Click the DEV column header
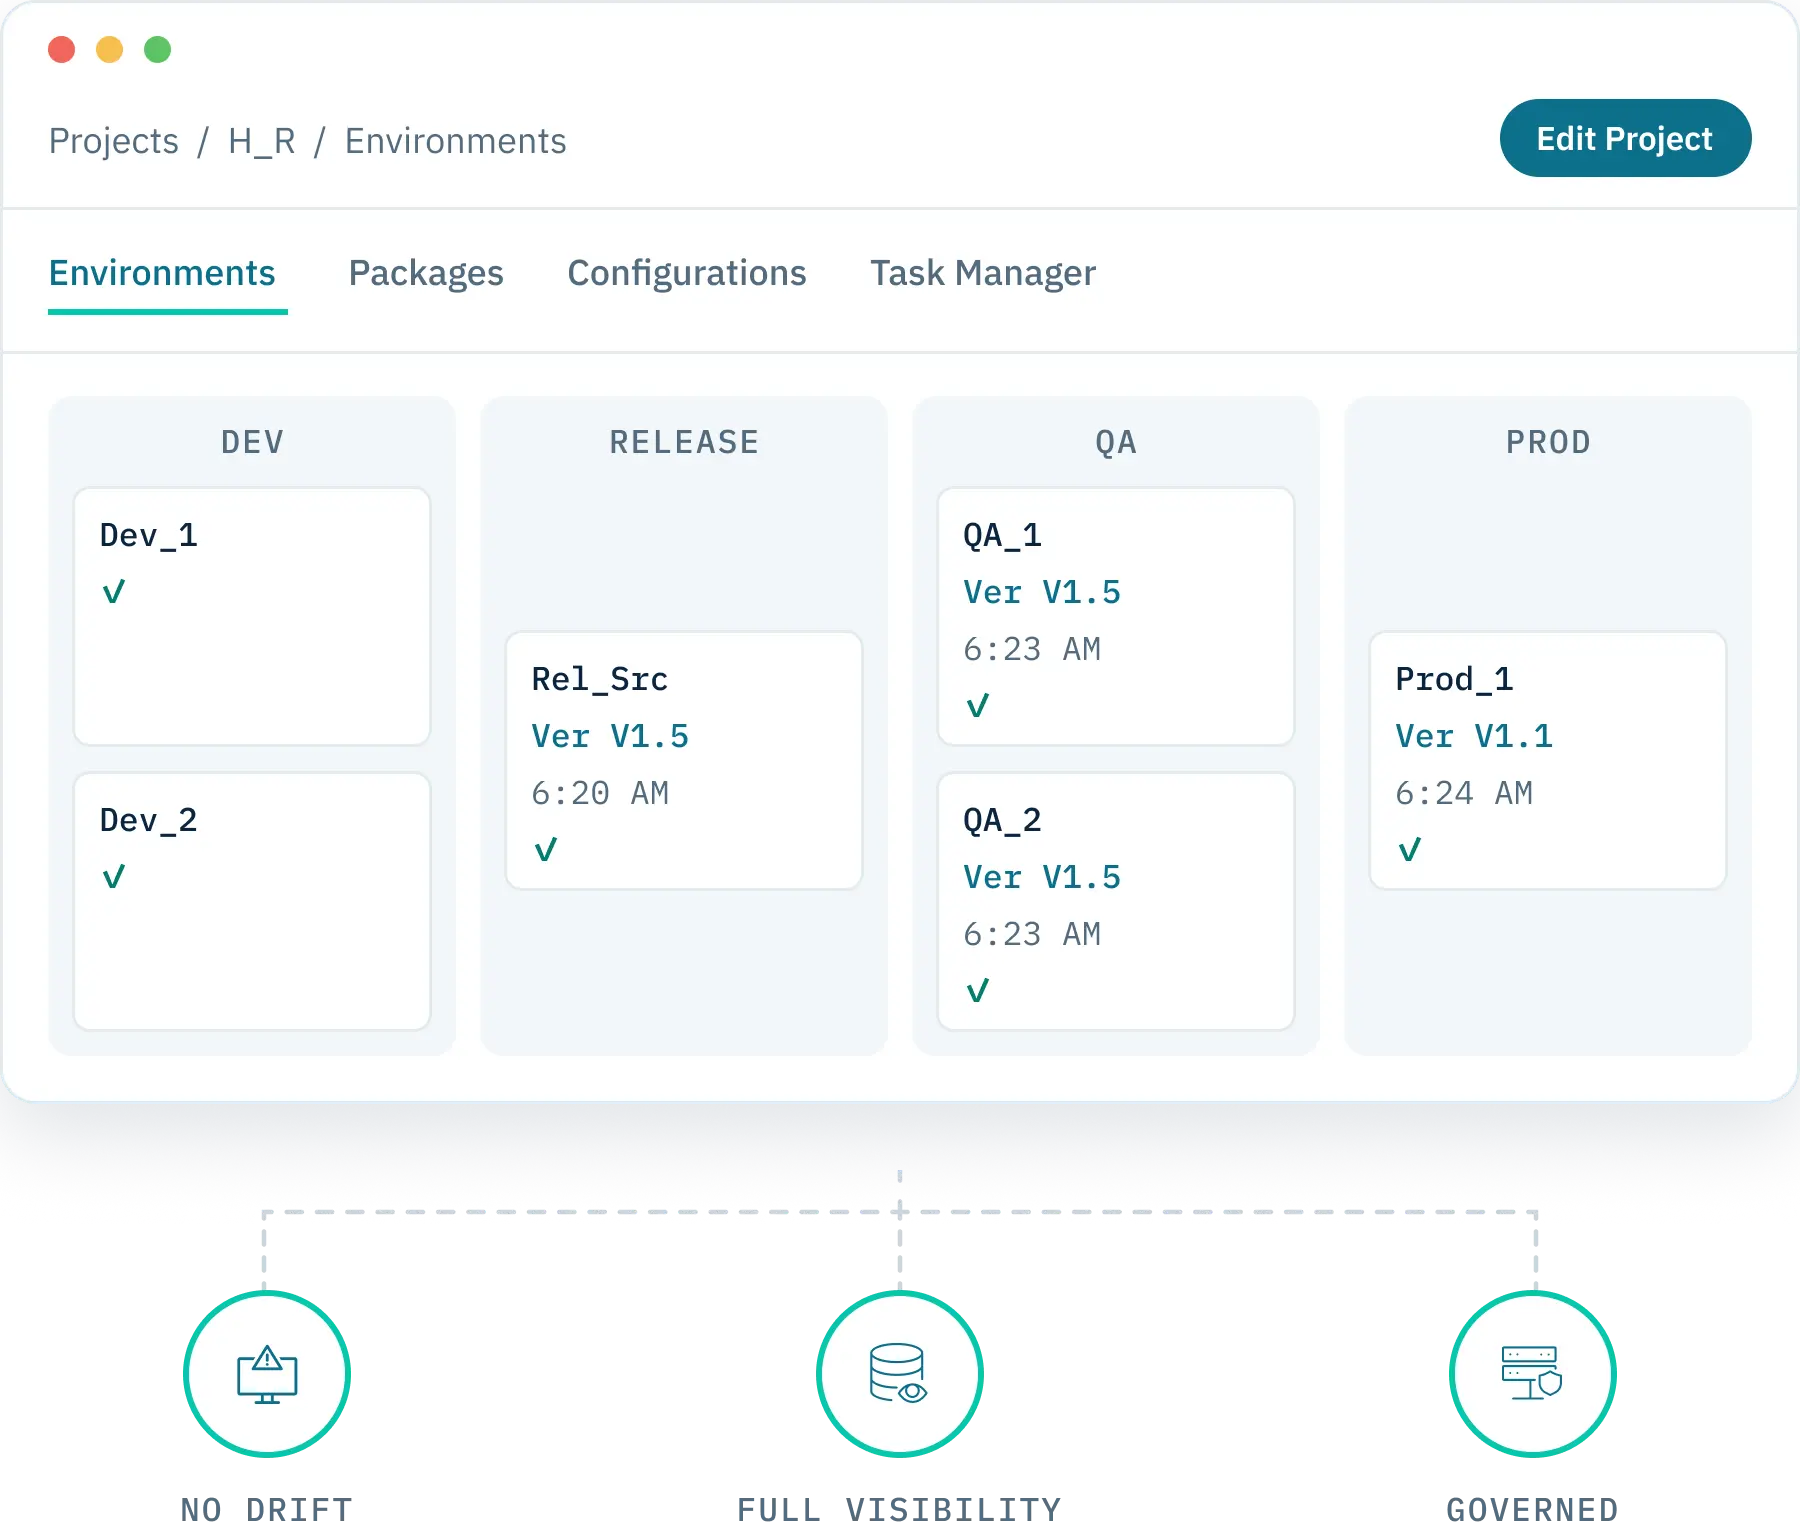1800x1530 pixels. pos(253,442)
